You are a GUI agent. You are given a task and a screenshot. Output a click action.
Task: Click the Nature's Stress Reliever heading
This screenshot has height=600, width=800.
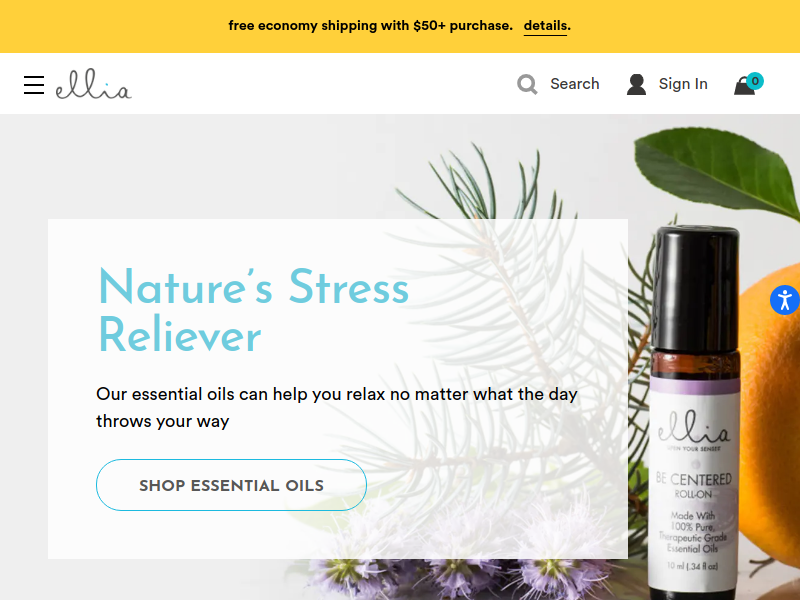254,310
